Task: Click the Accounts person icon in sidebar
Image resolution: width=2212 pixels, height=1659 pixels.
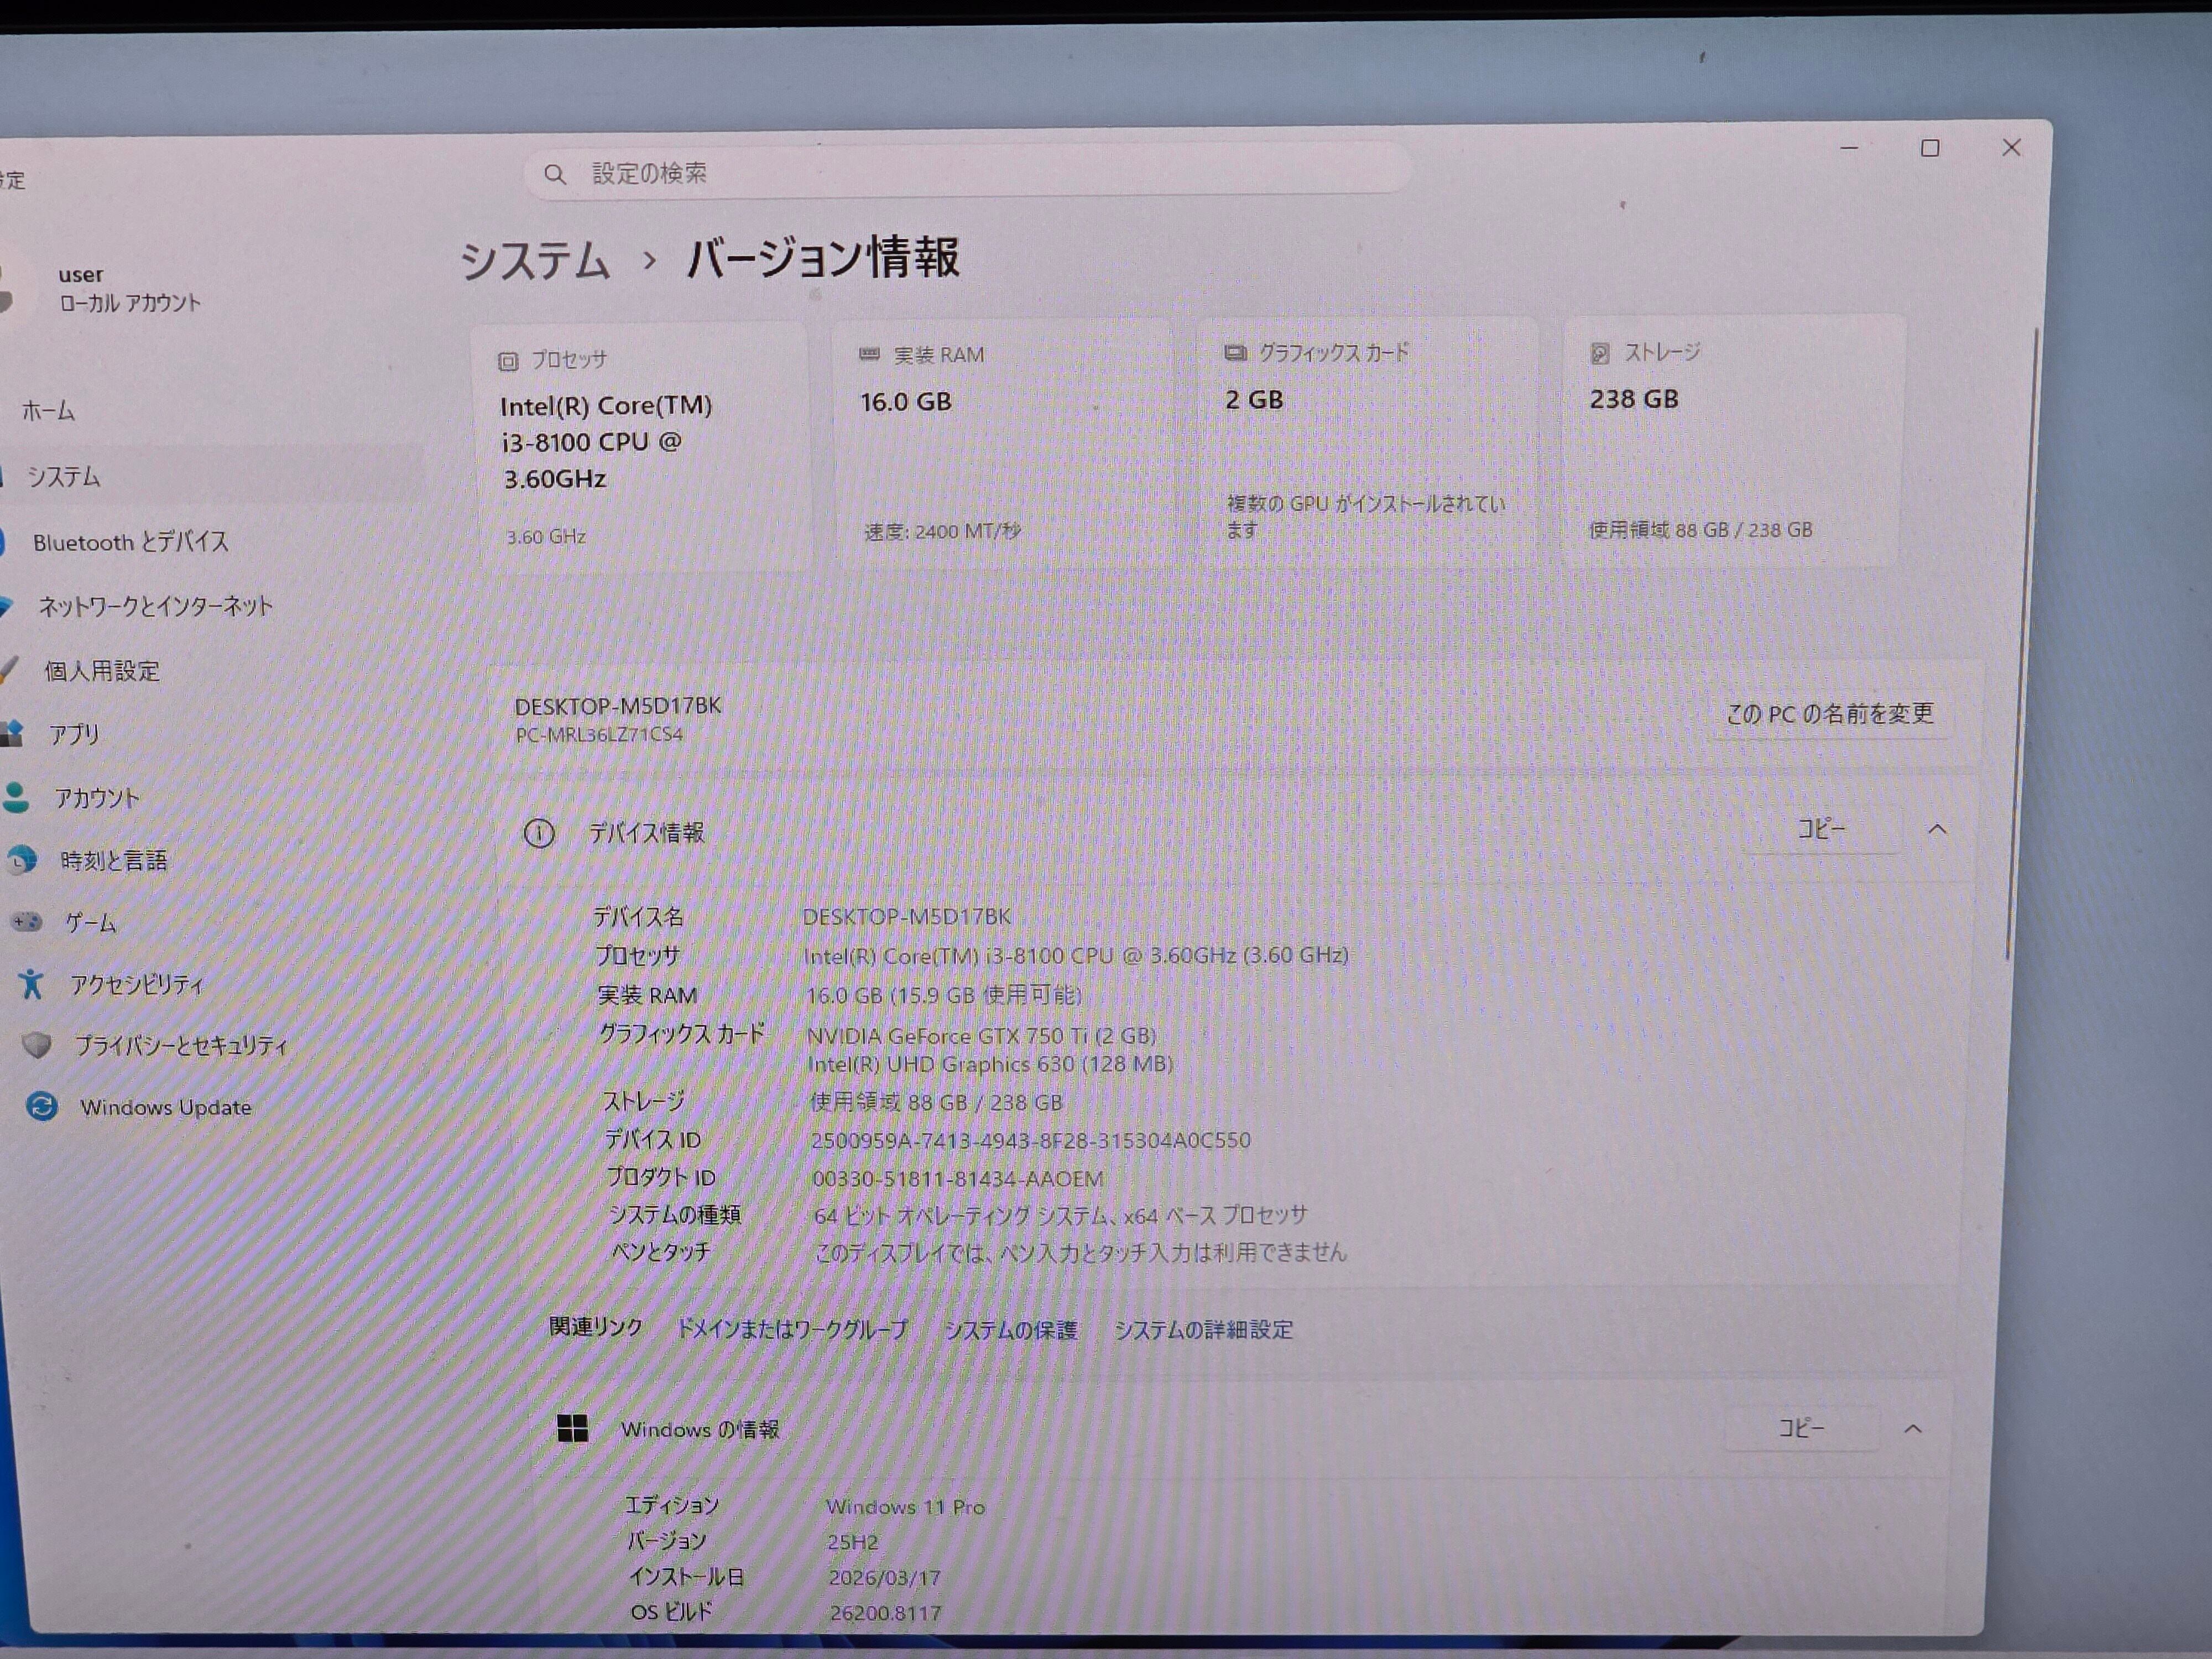Action: point(16,797)
